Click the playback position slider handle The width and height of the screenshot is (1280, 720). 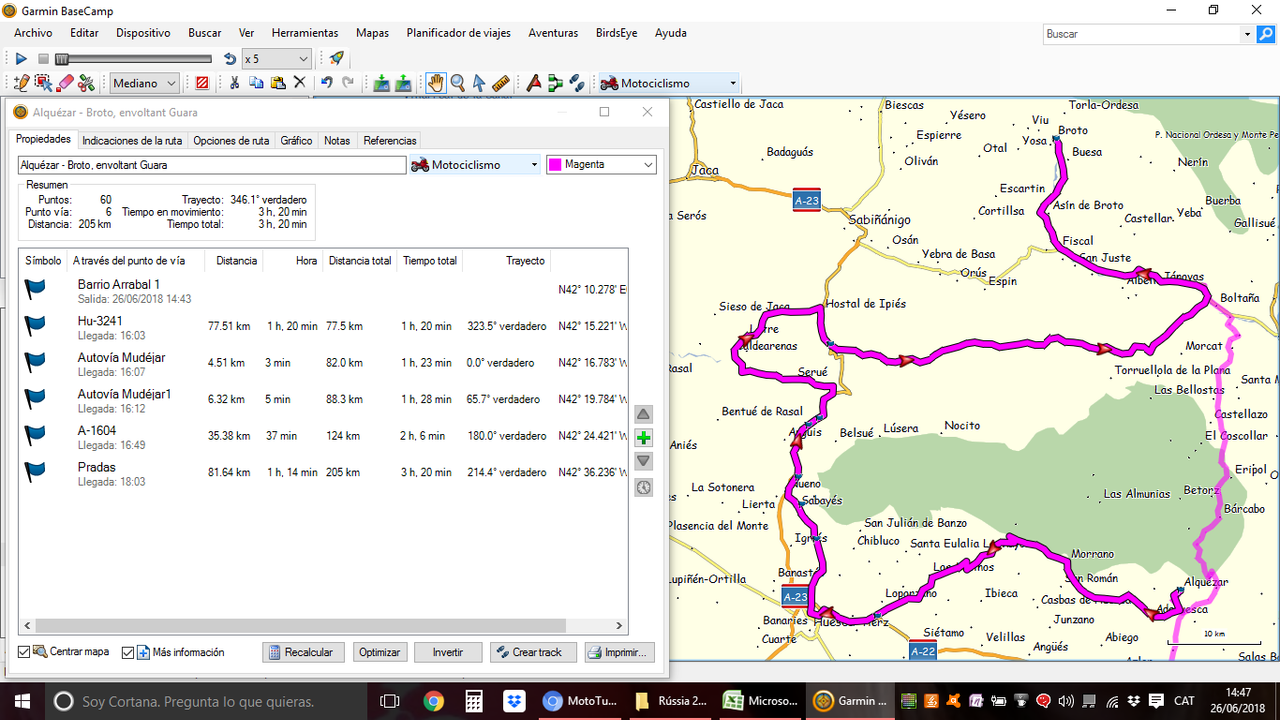(x=62, y=59)
